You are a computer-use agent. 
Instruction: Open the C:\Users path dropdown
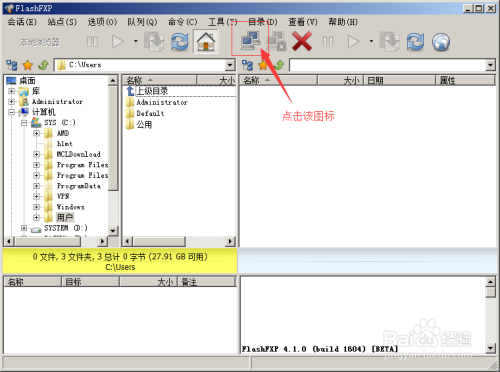tap(230, 65)
